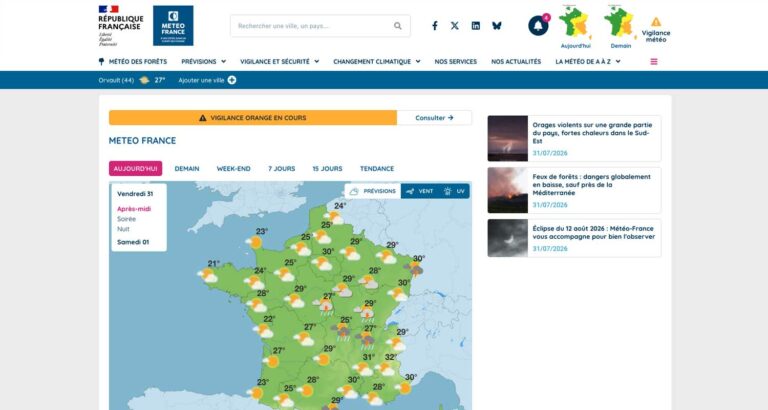The height and width of the screenshot is (410, 768).
Task: Click the Vigilance météo warning icon
Action: (x=656, y=22)
